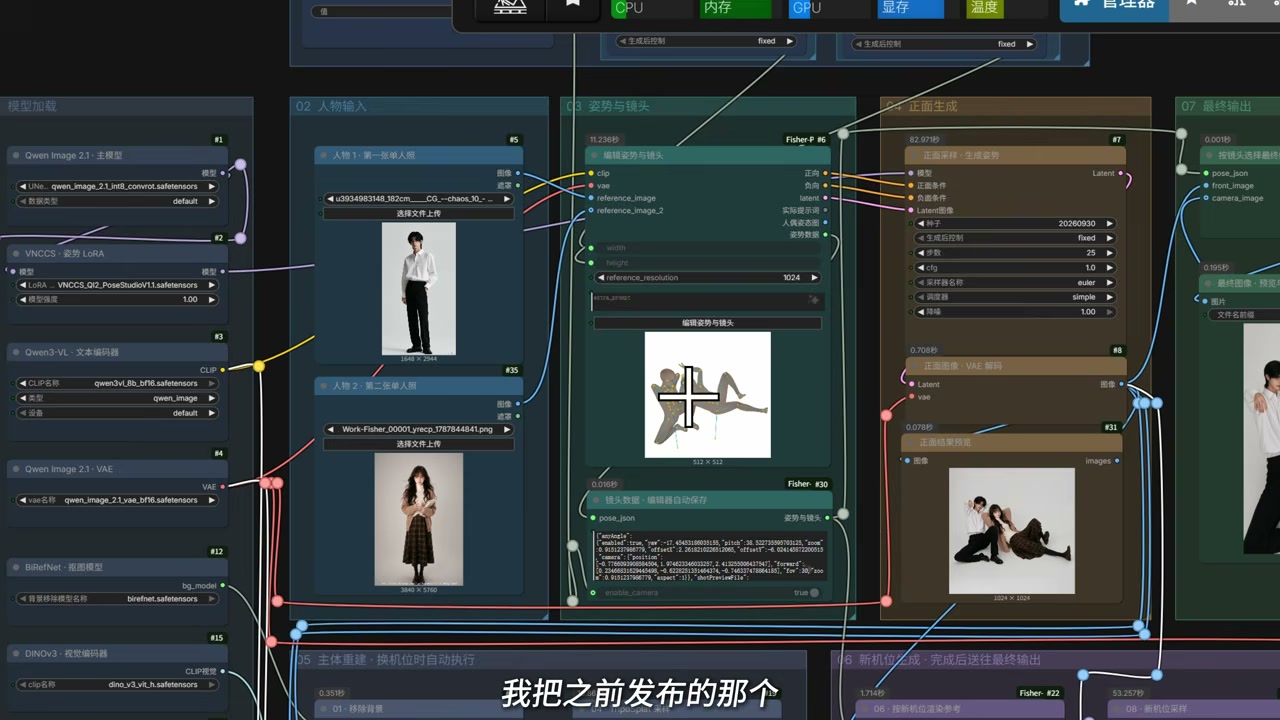The width and height of the screenshot is (1280, 720).
Task: Click the 种子 20260930 seed field
Action: [1015, 224]
